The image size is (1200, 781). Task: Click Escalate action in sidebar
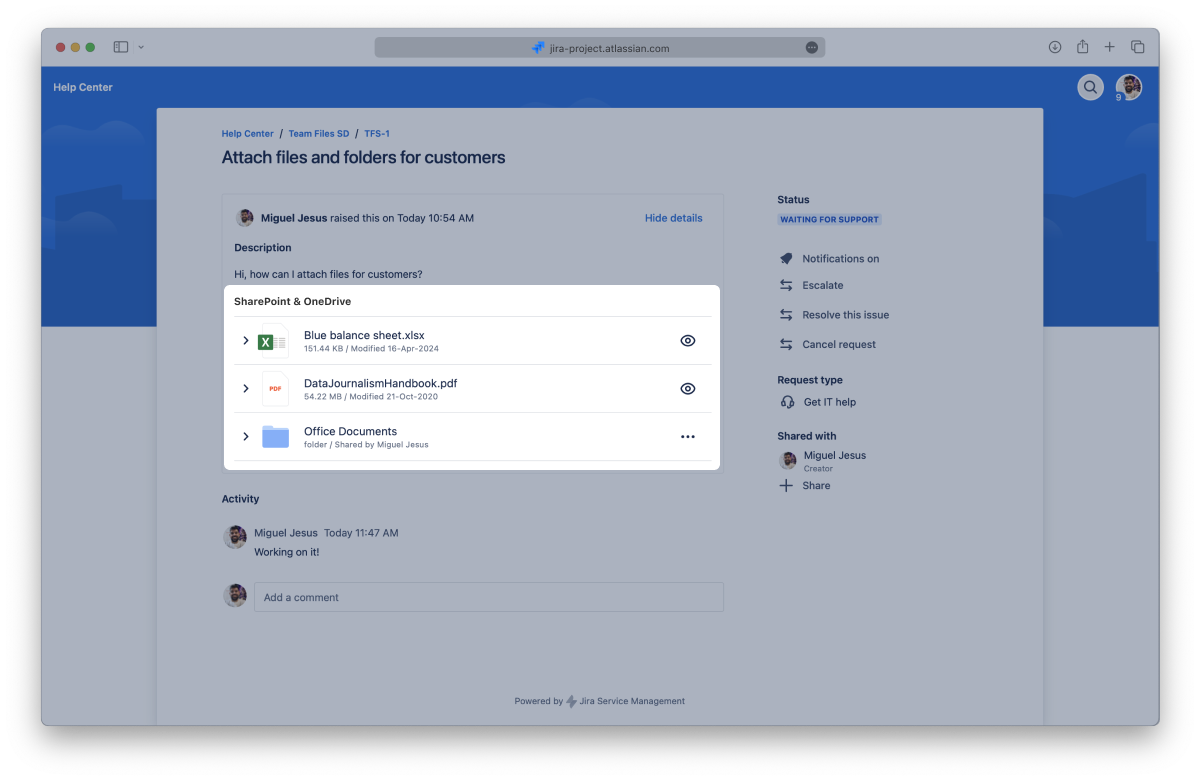(x=822, y=286)
